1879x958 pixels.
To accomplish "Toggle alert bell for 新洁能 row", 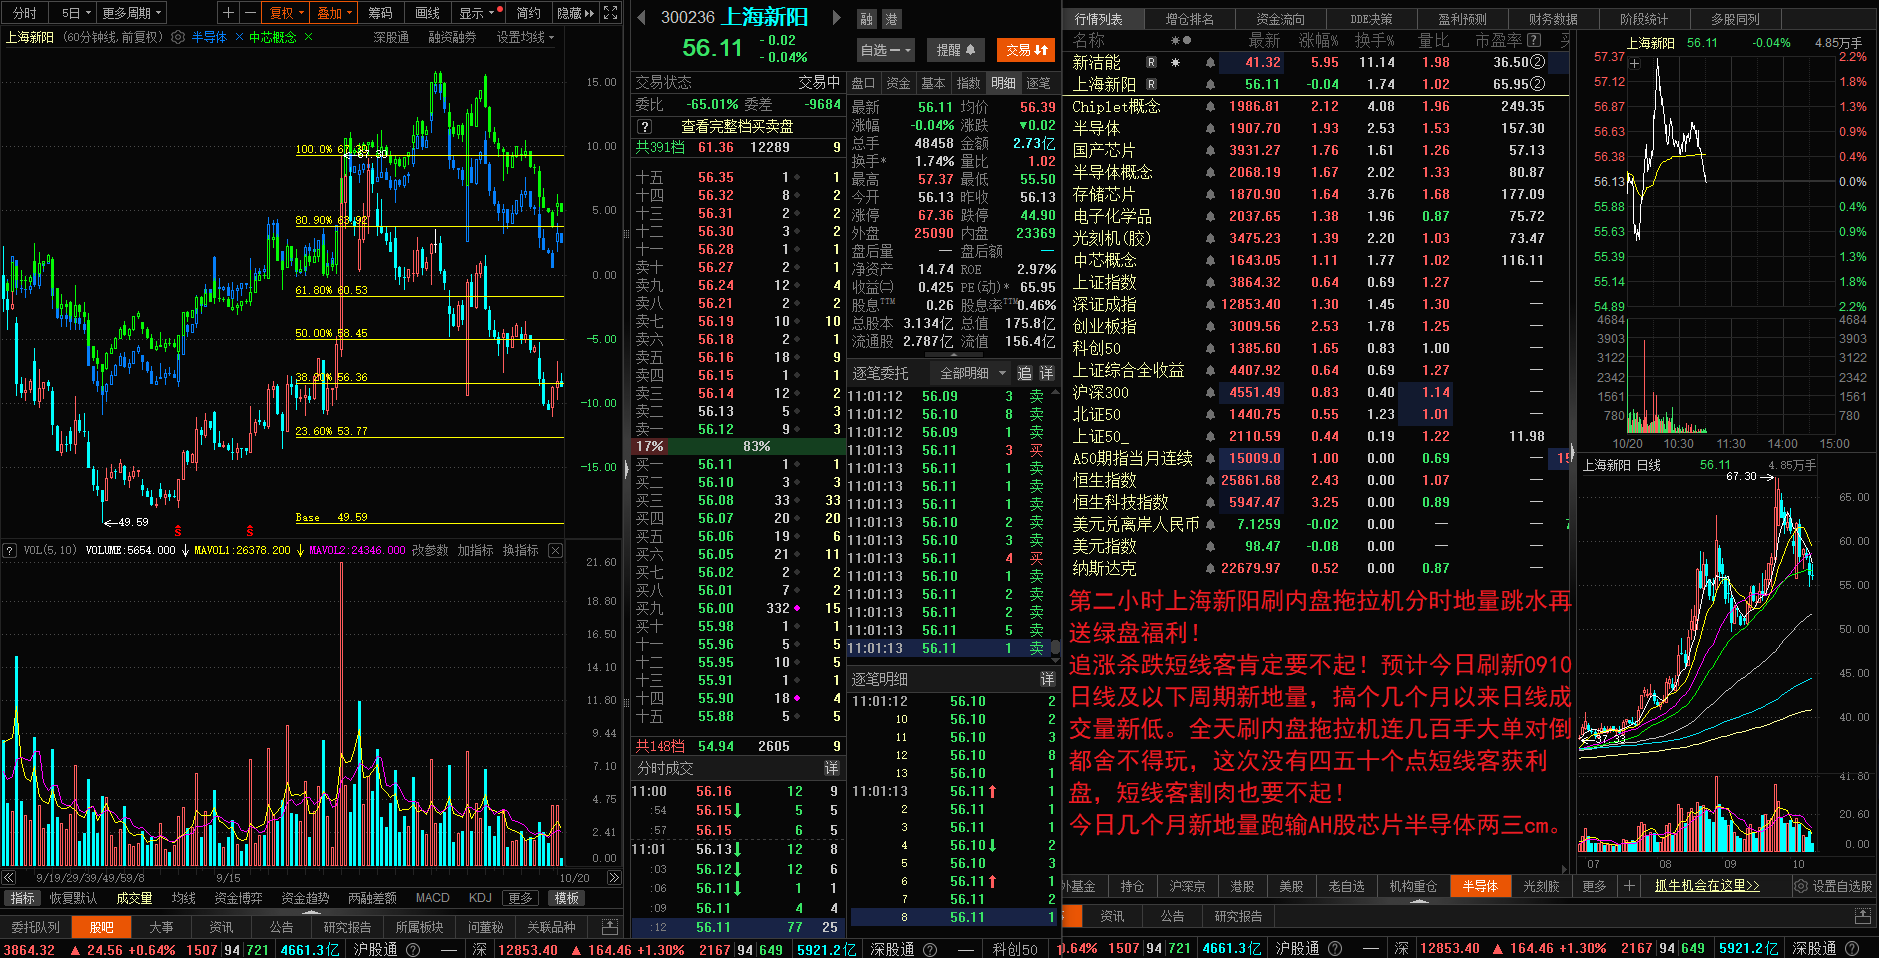I will 1210,62.
